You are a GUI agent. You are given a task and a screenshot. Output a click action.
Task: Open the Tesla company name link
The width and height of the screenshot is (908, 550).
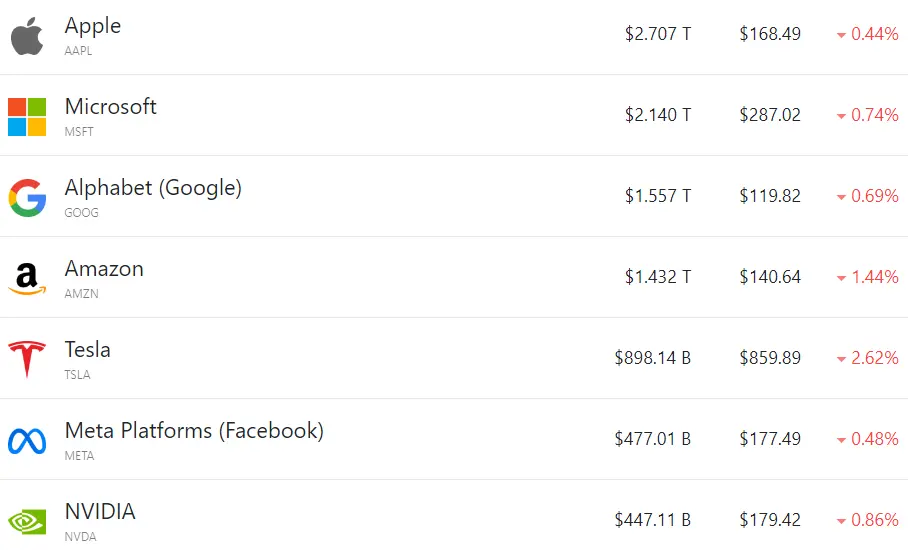[87, 350]
